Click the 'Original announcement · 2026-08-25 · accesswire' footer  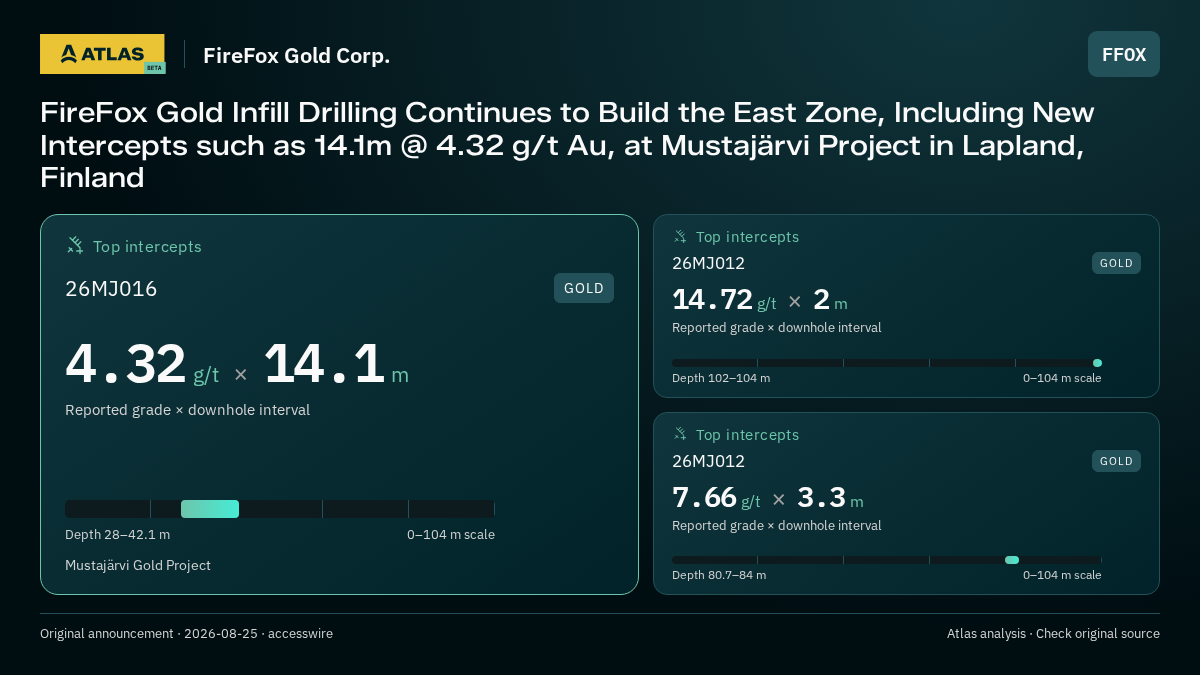coord(186,634)
